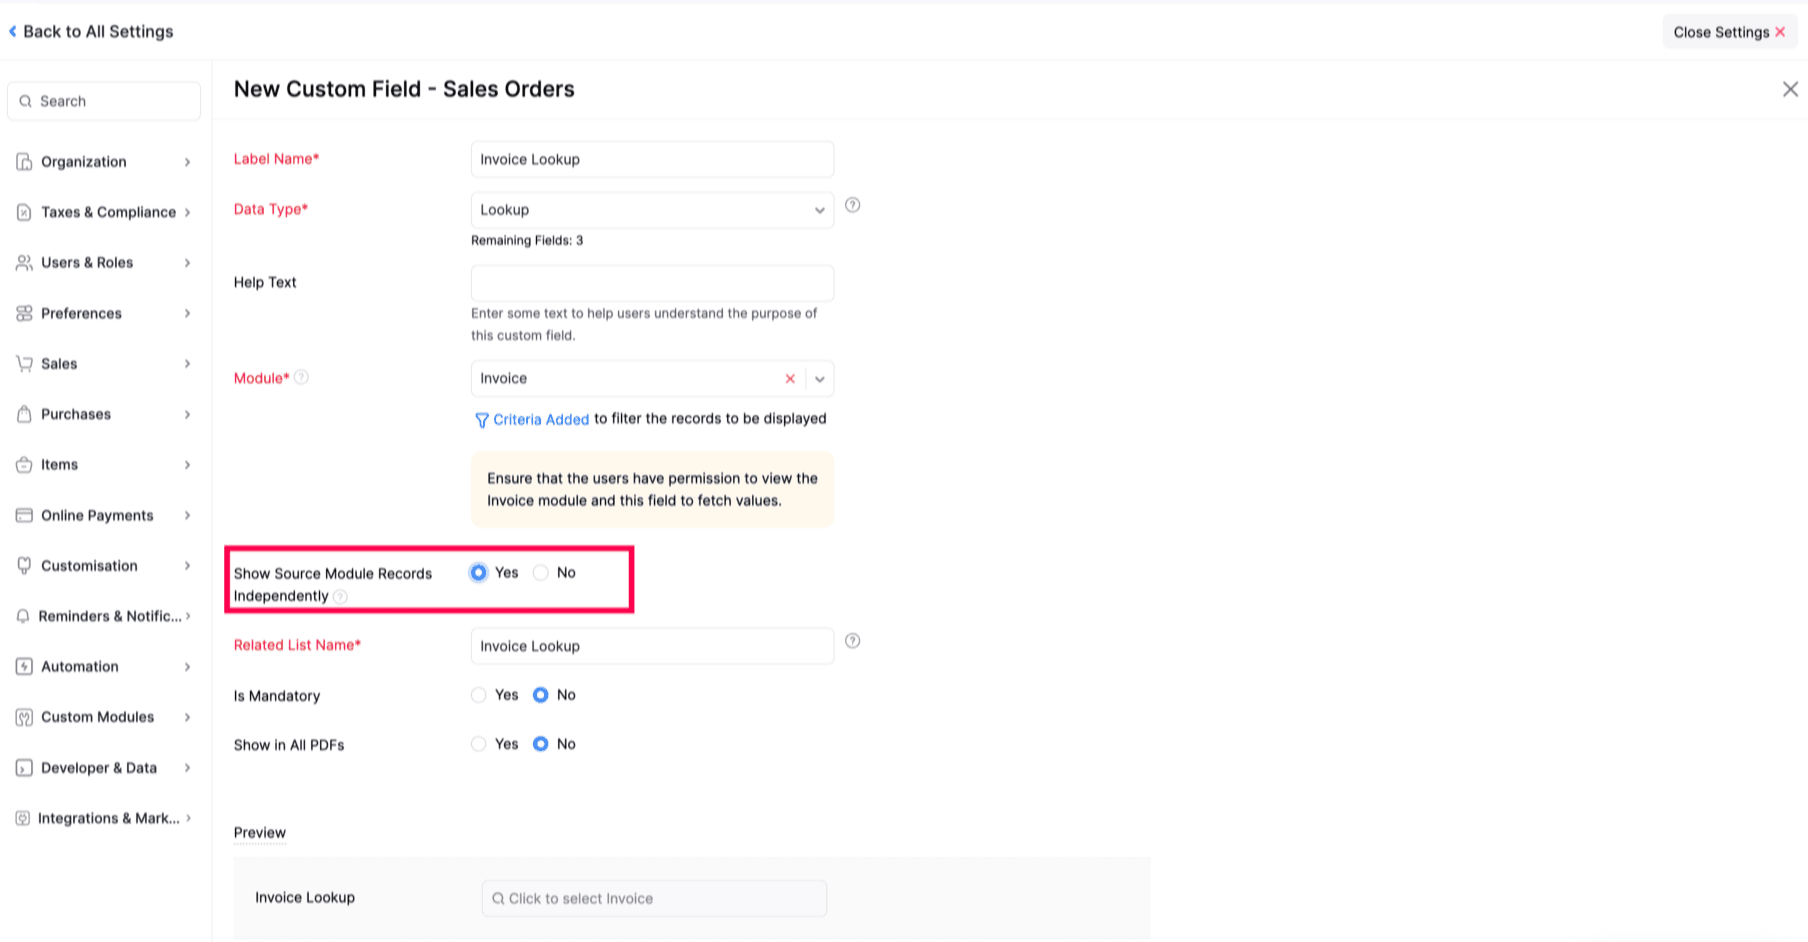The height and width of the screenshot is (942, 1808).
Task: Click the preview Invoice Lookup search box
Action: pyautogui.click(x=654, y=898)
